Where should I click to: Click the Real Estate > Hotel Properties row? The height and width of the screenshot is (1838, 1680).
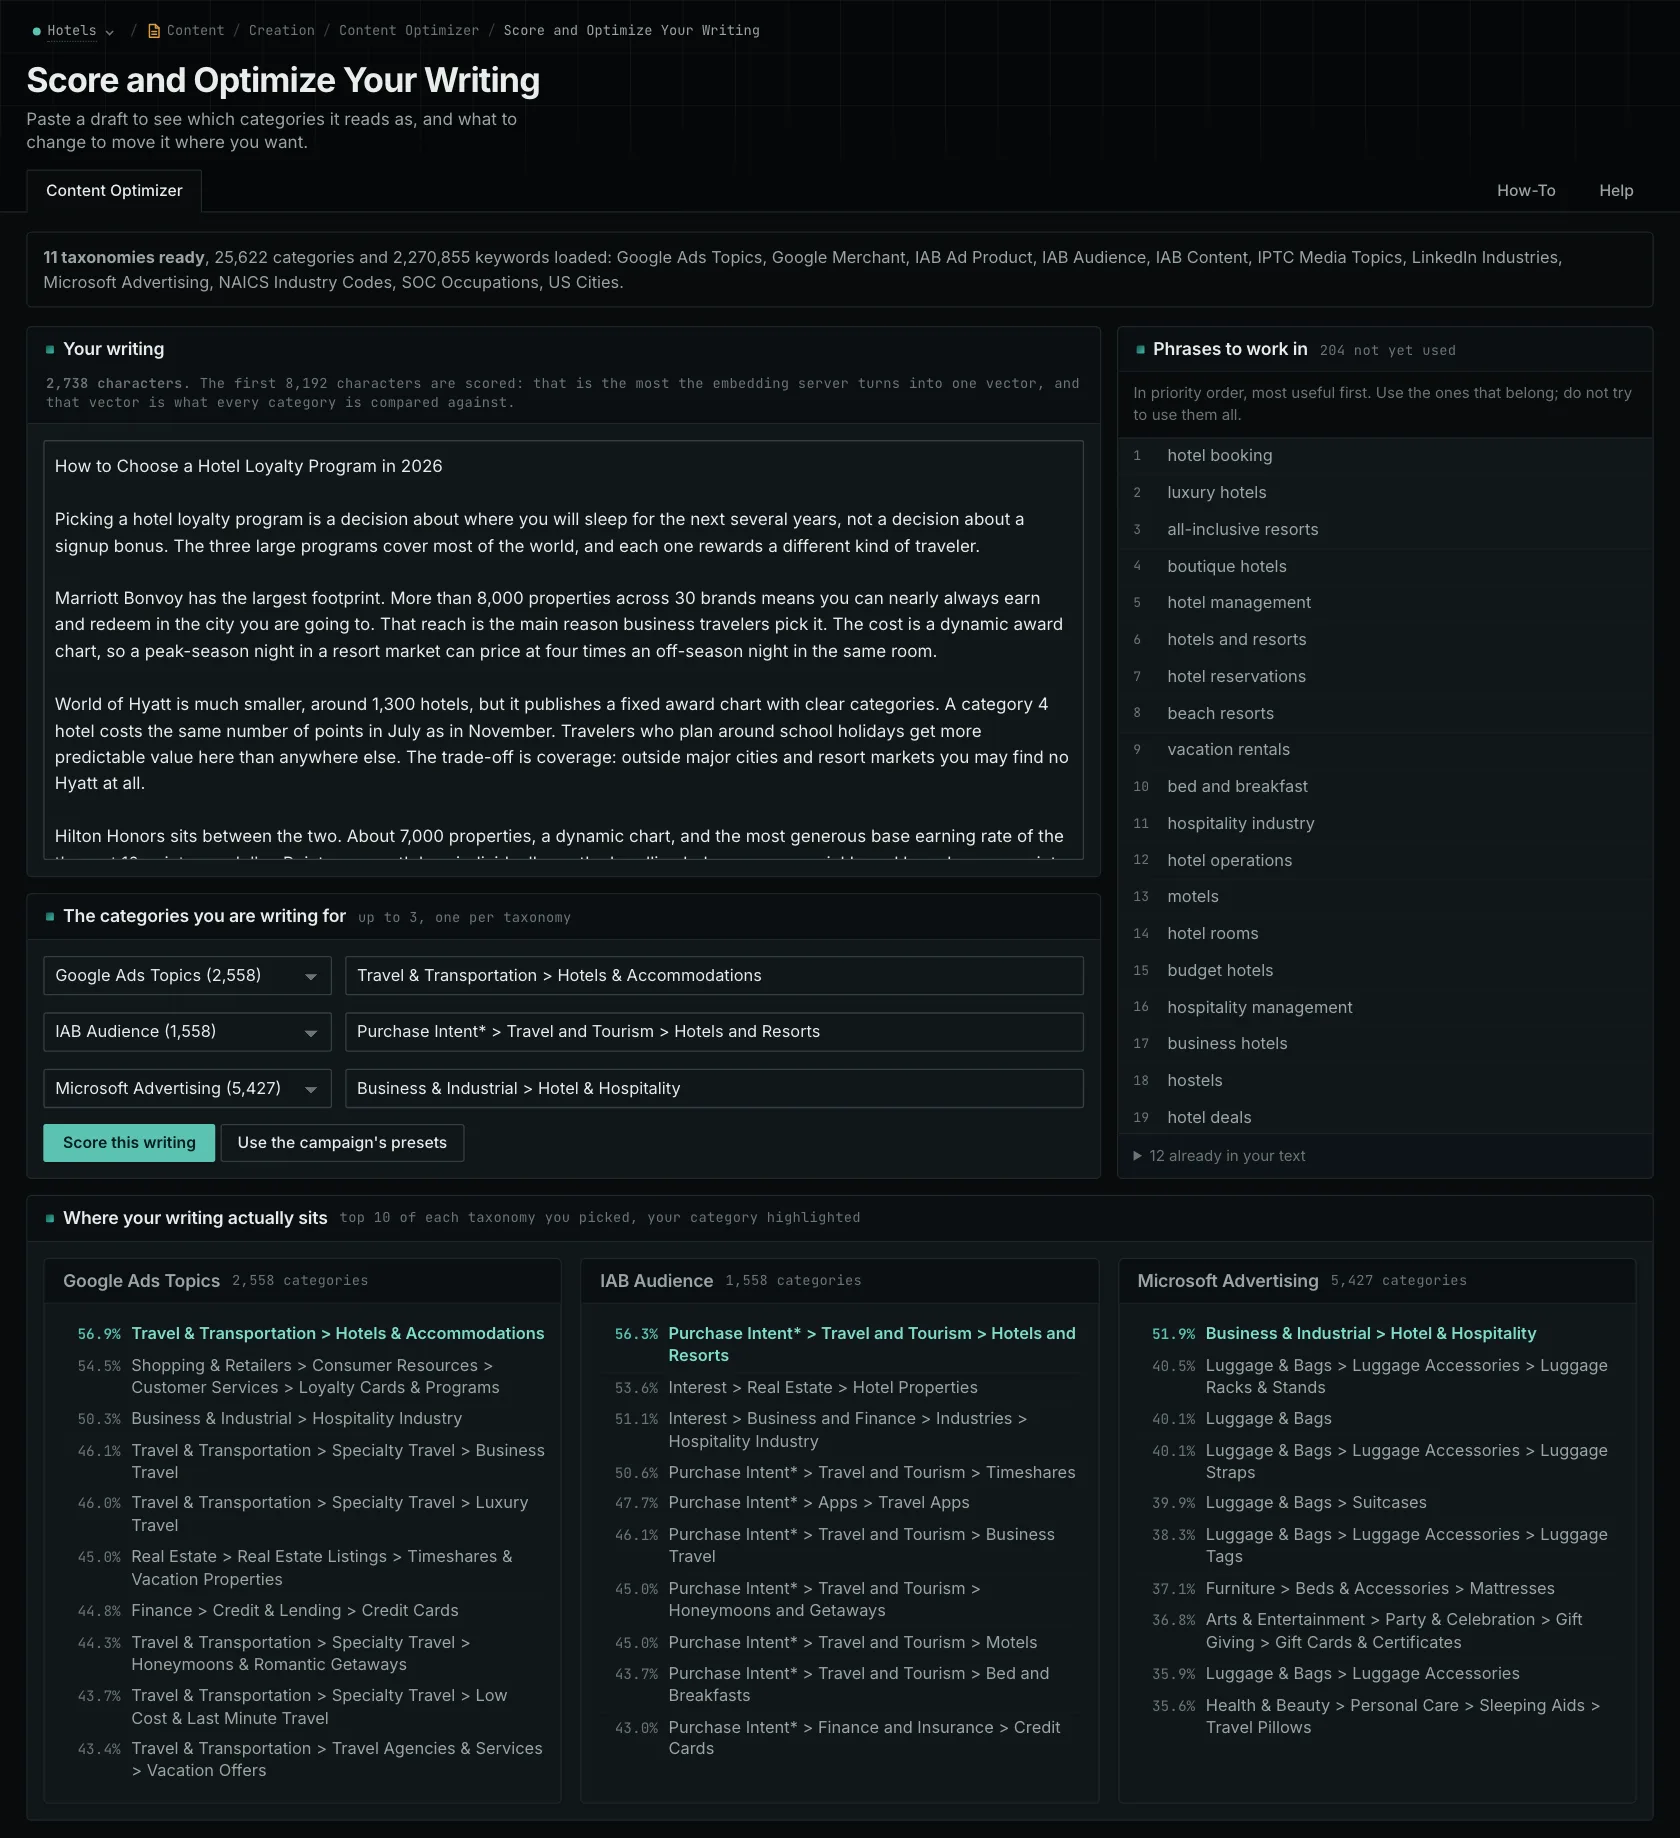[848, 1388]
